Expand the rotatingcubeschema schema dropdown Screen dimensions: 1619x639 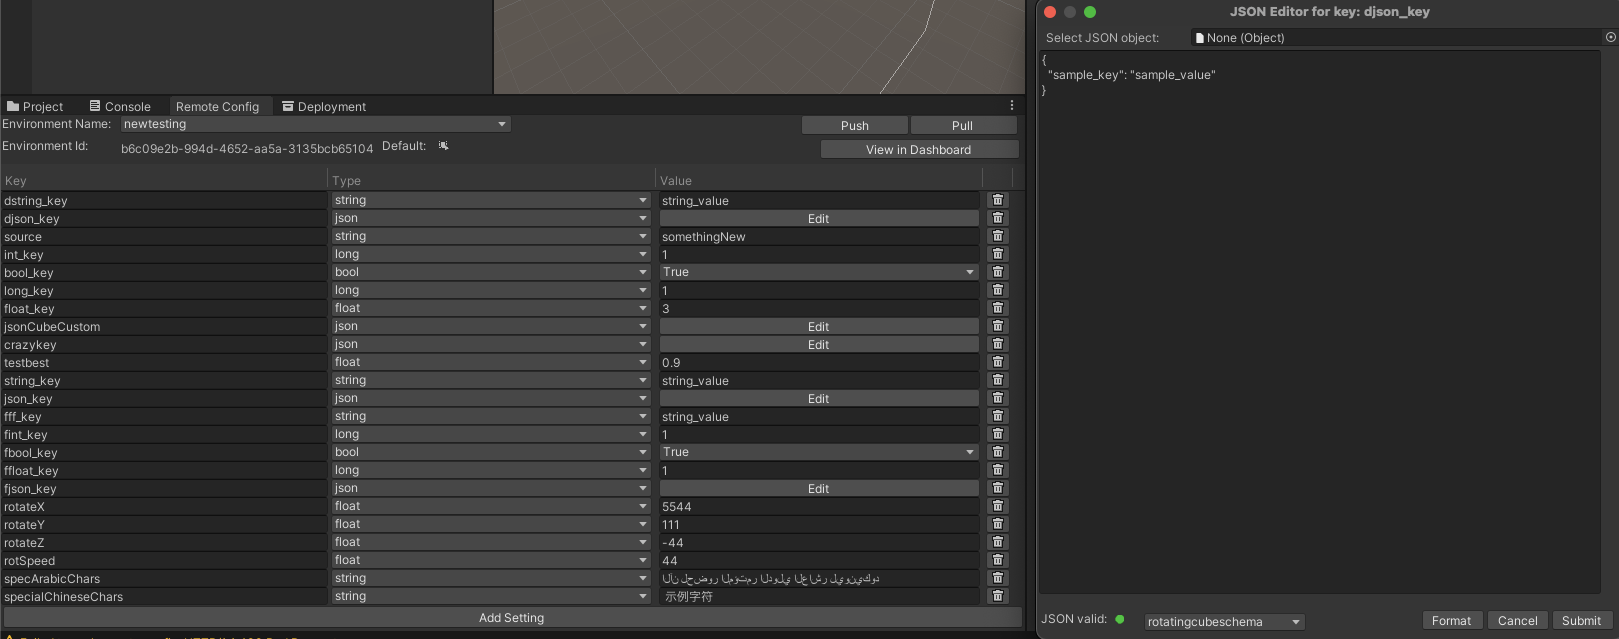click(x=1224, y=621)
